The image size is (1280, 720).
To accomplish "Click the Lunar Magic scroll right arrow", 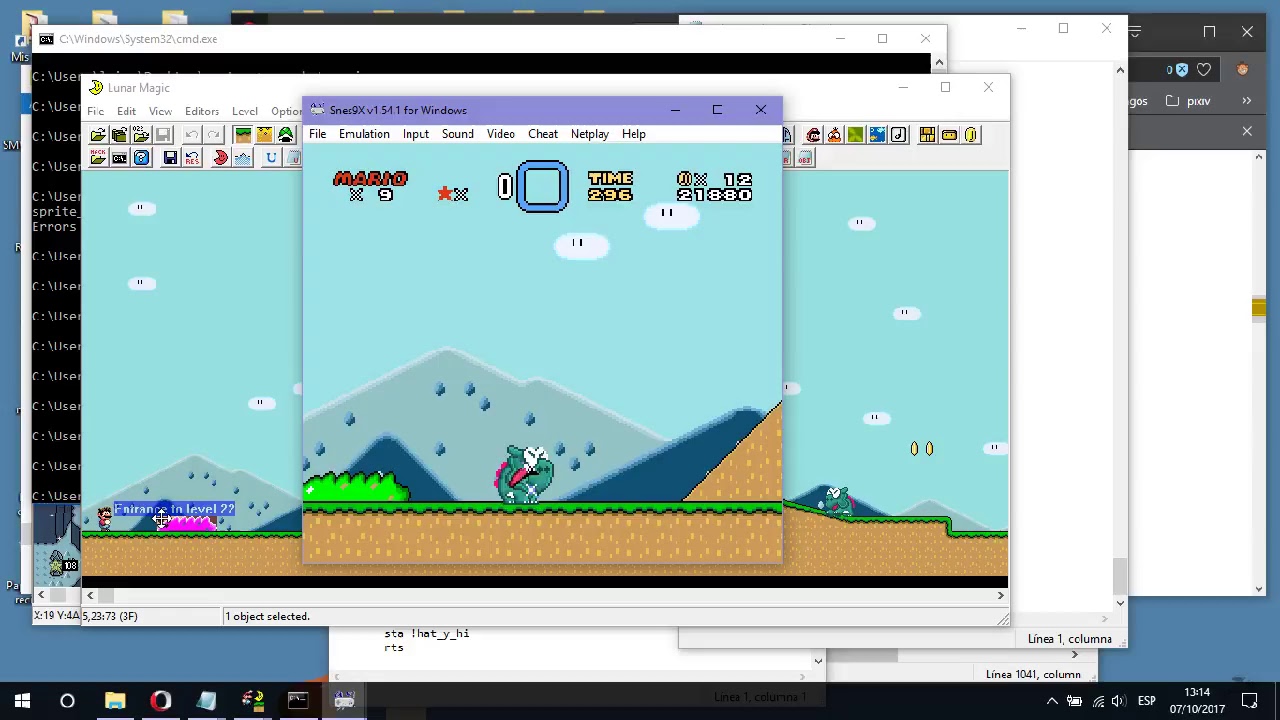I will tap(1000, 596).
